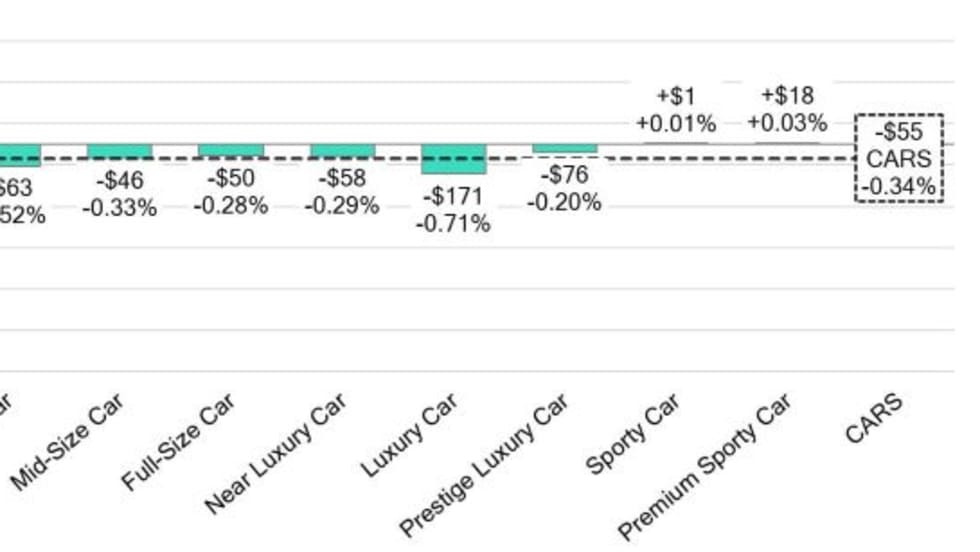The width and height of the screenshot is (980, 552).
Task: Click the Near Luxury Car axis label
Action: [277, 453]
